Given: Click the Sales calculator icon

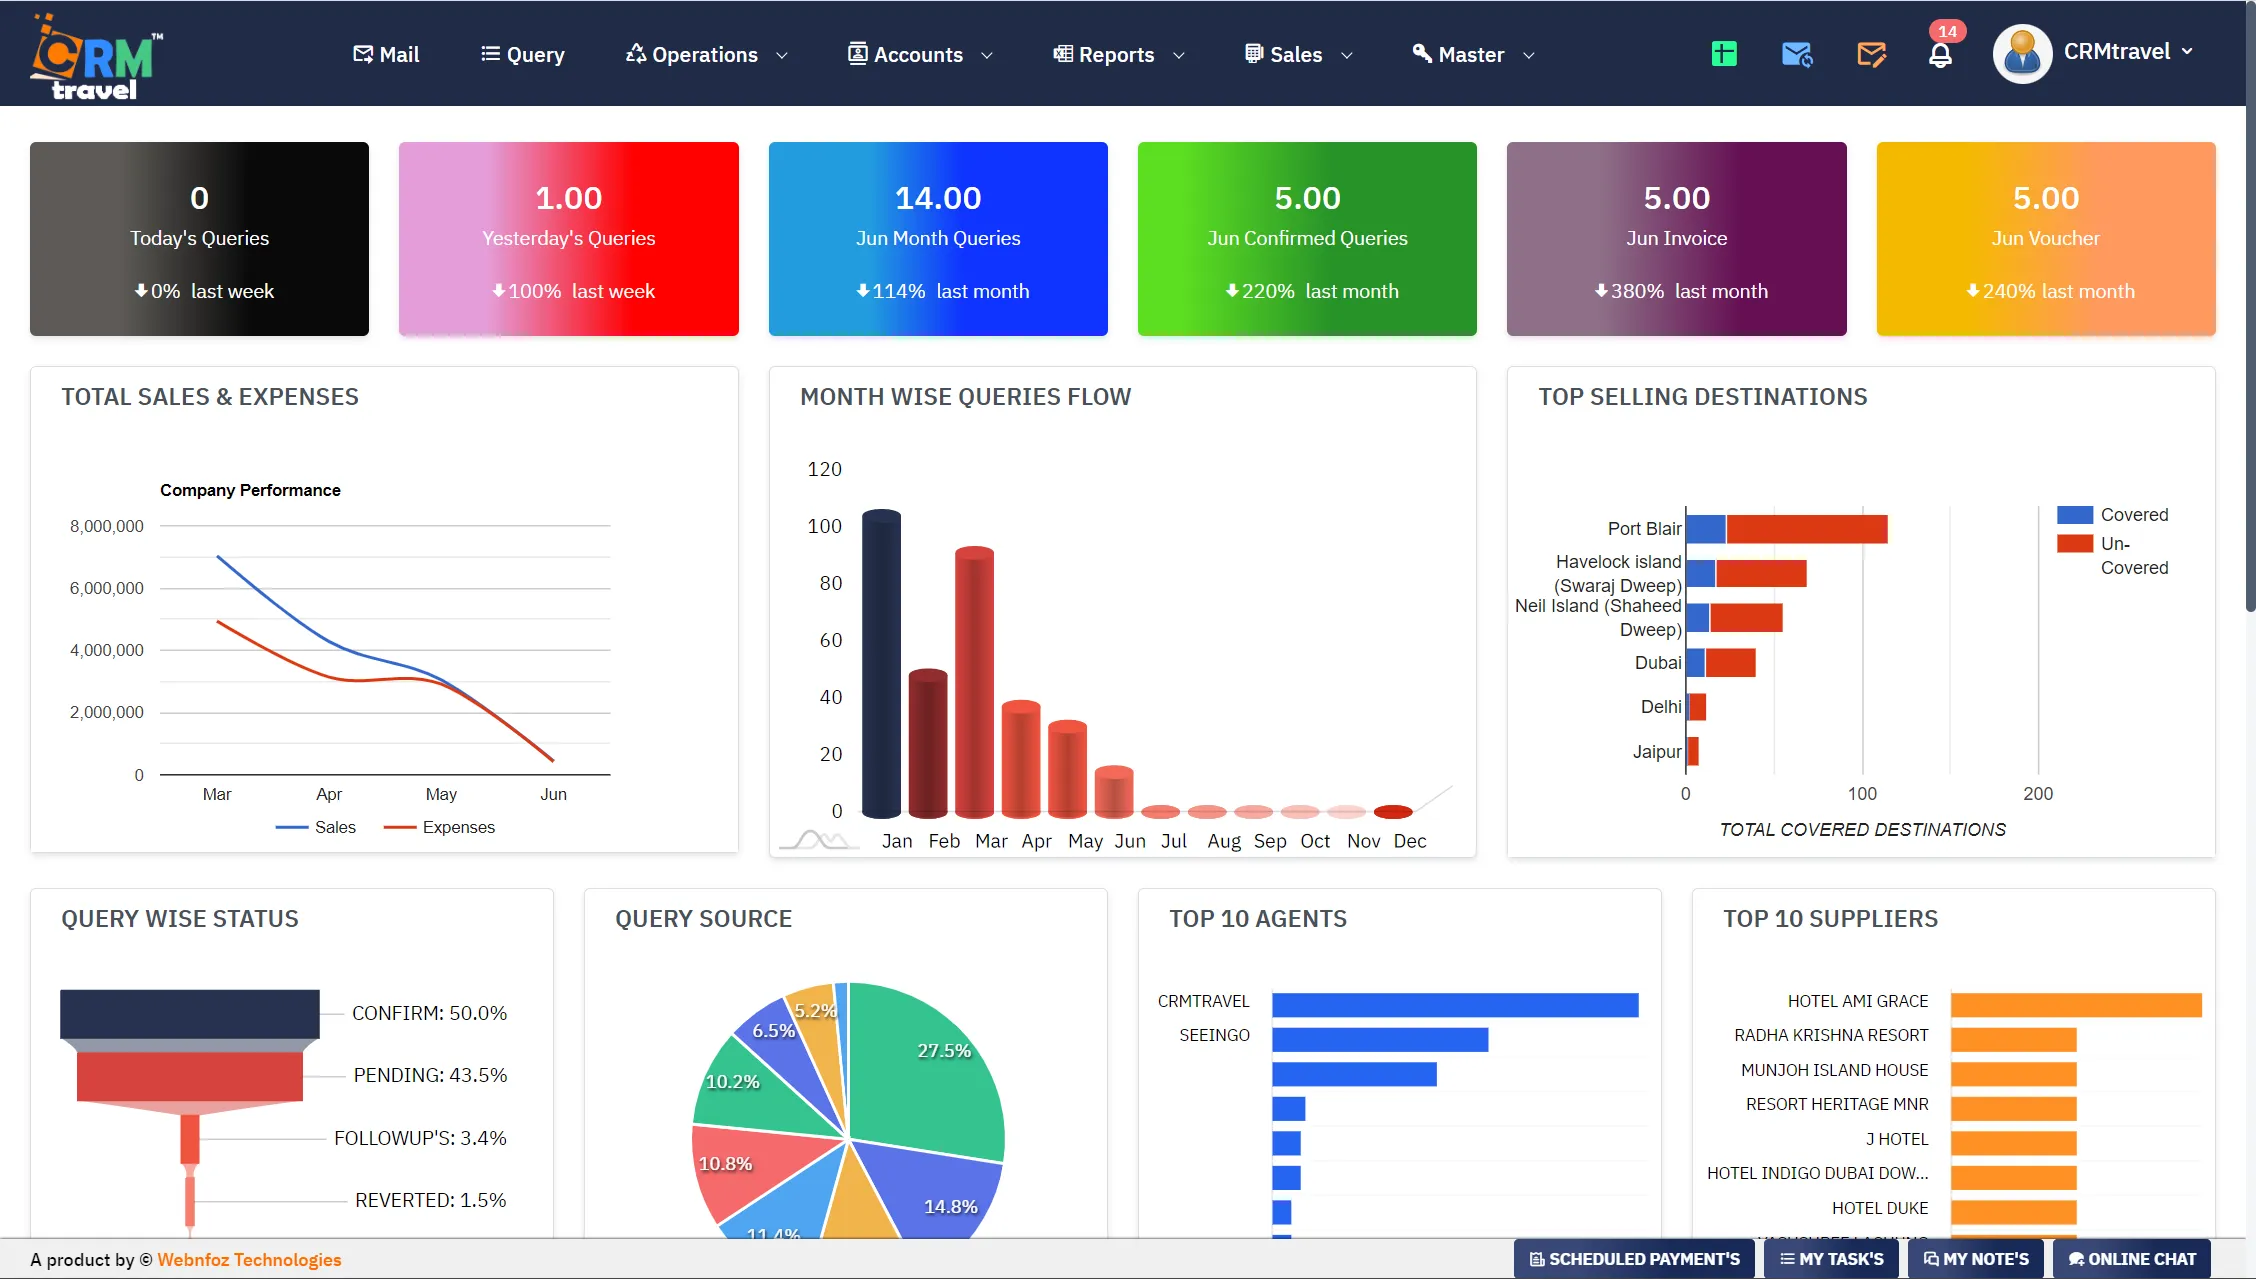Looking at the screenshot, I should [x=1254, y=54].
